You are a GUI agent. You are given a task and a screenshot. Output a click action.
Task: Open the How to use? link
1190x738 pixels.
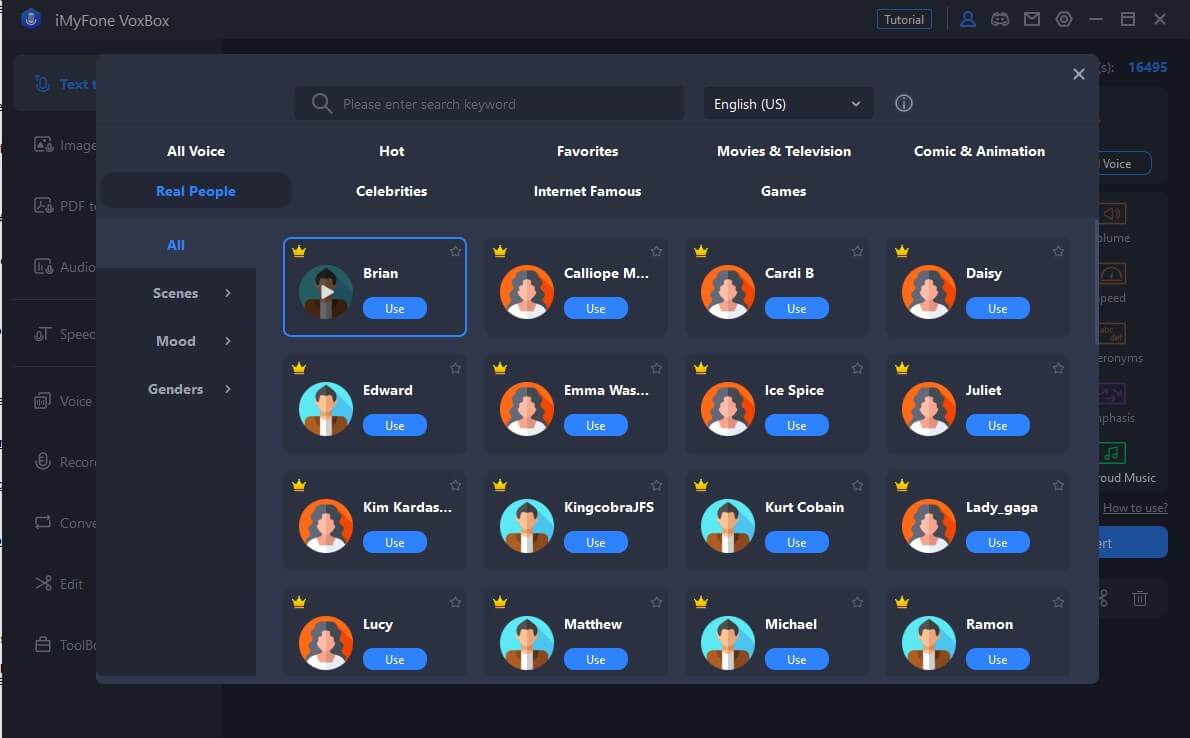point(1135,507)
